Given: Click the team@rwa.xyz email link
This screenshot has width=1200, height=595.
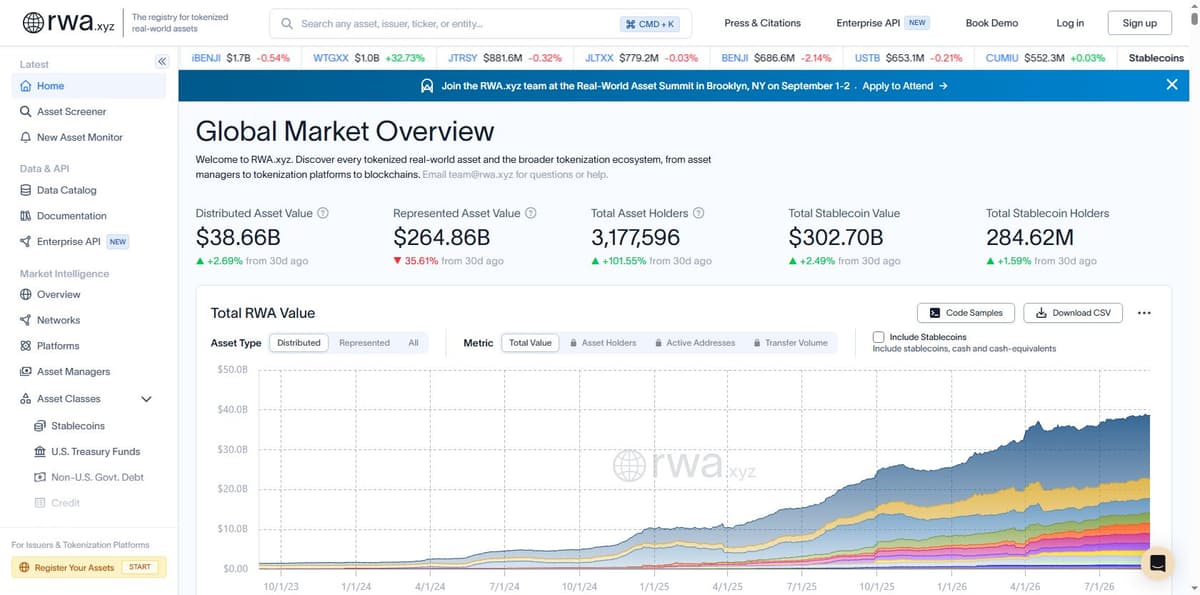Looking at the screenshot, I should 481,174.
